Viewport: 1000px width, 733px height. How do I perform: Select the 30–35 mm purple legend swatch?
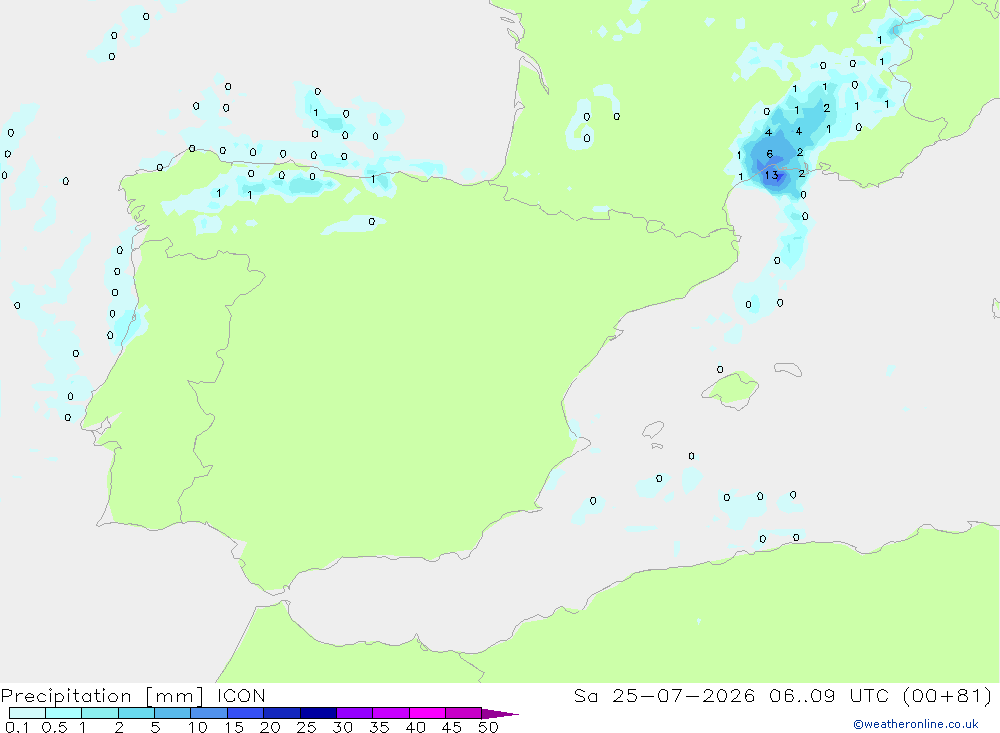pyautogui.click(x=355, y=713)
